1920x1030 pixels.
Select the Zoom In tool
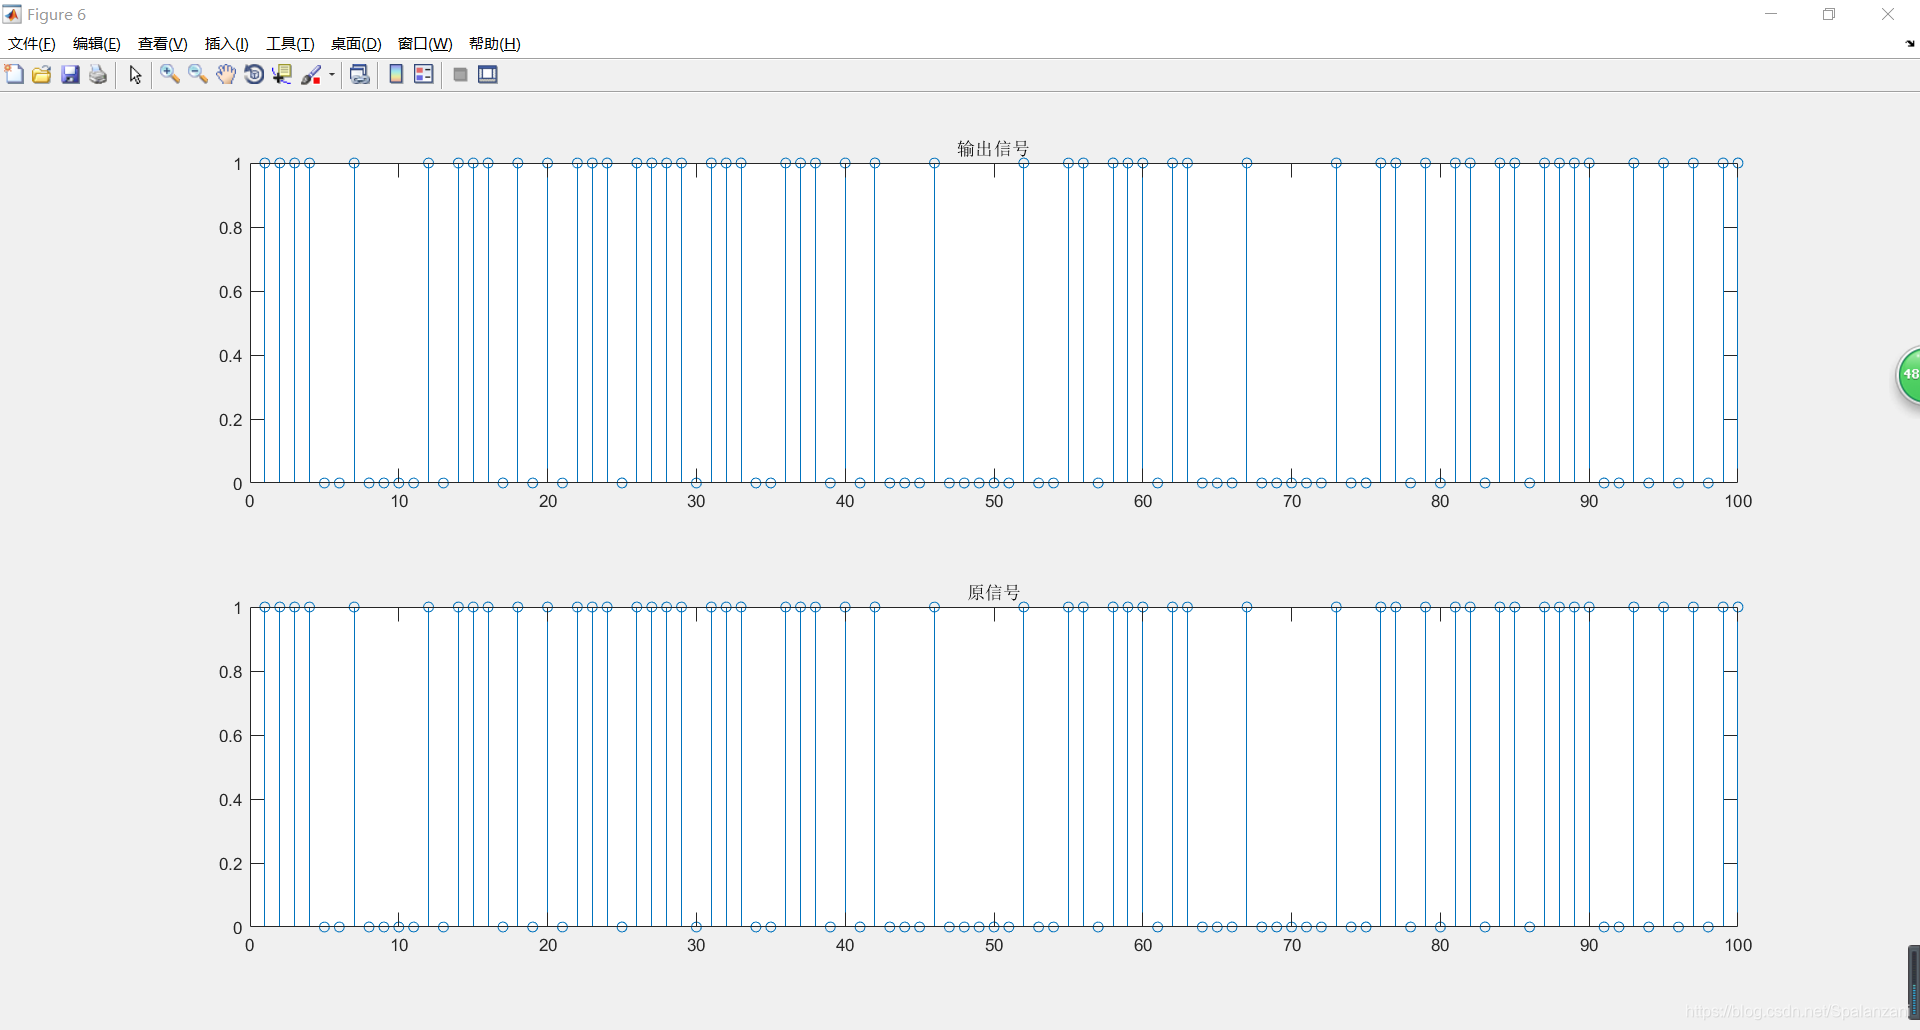(170, 75)
